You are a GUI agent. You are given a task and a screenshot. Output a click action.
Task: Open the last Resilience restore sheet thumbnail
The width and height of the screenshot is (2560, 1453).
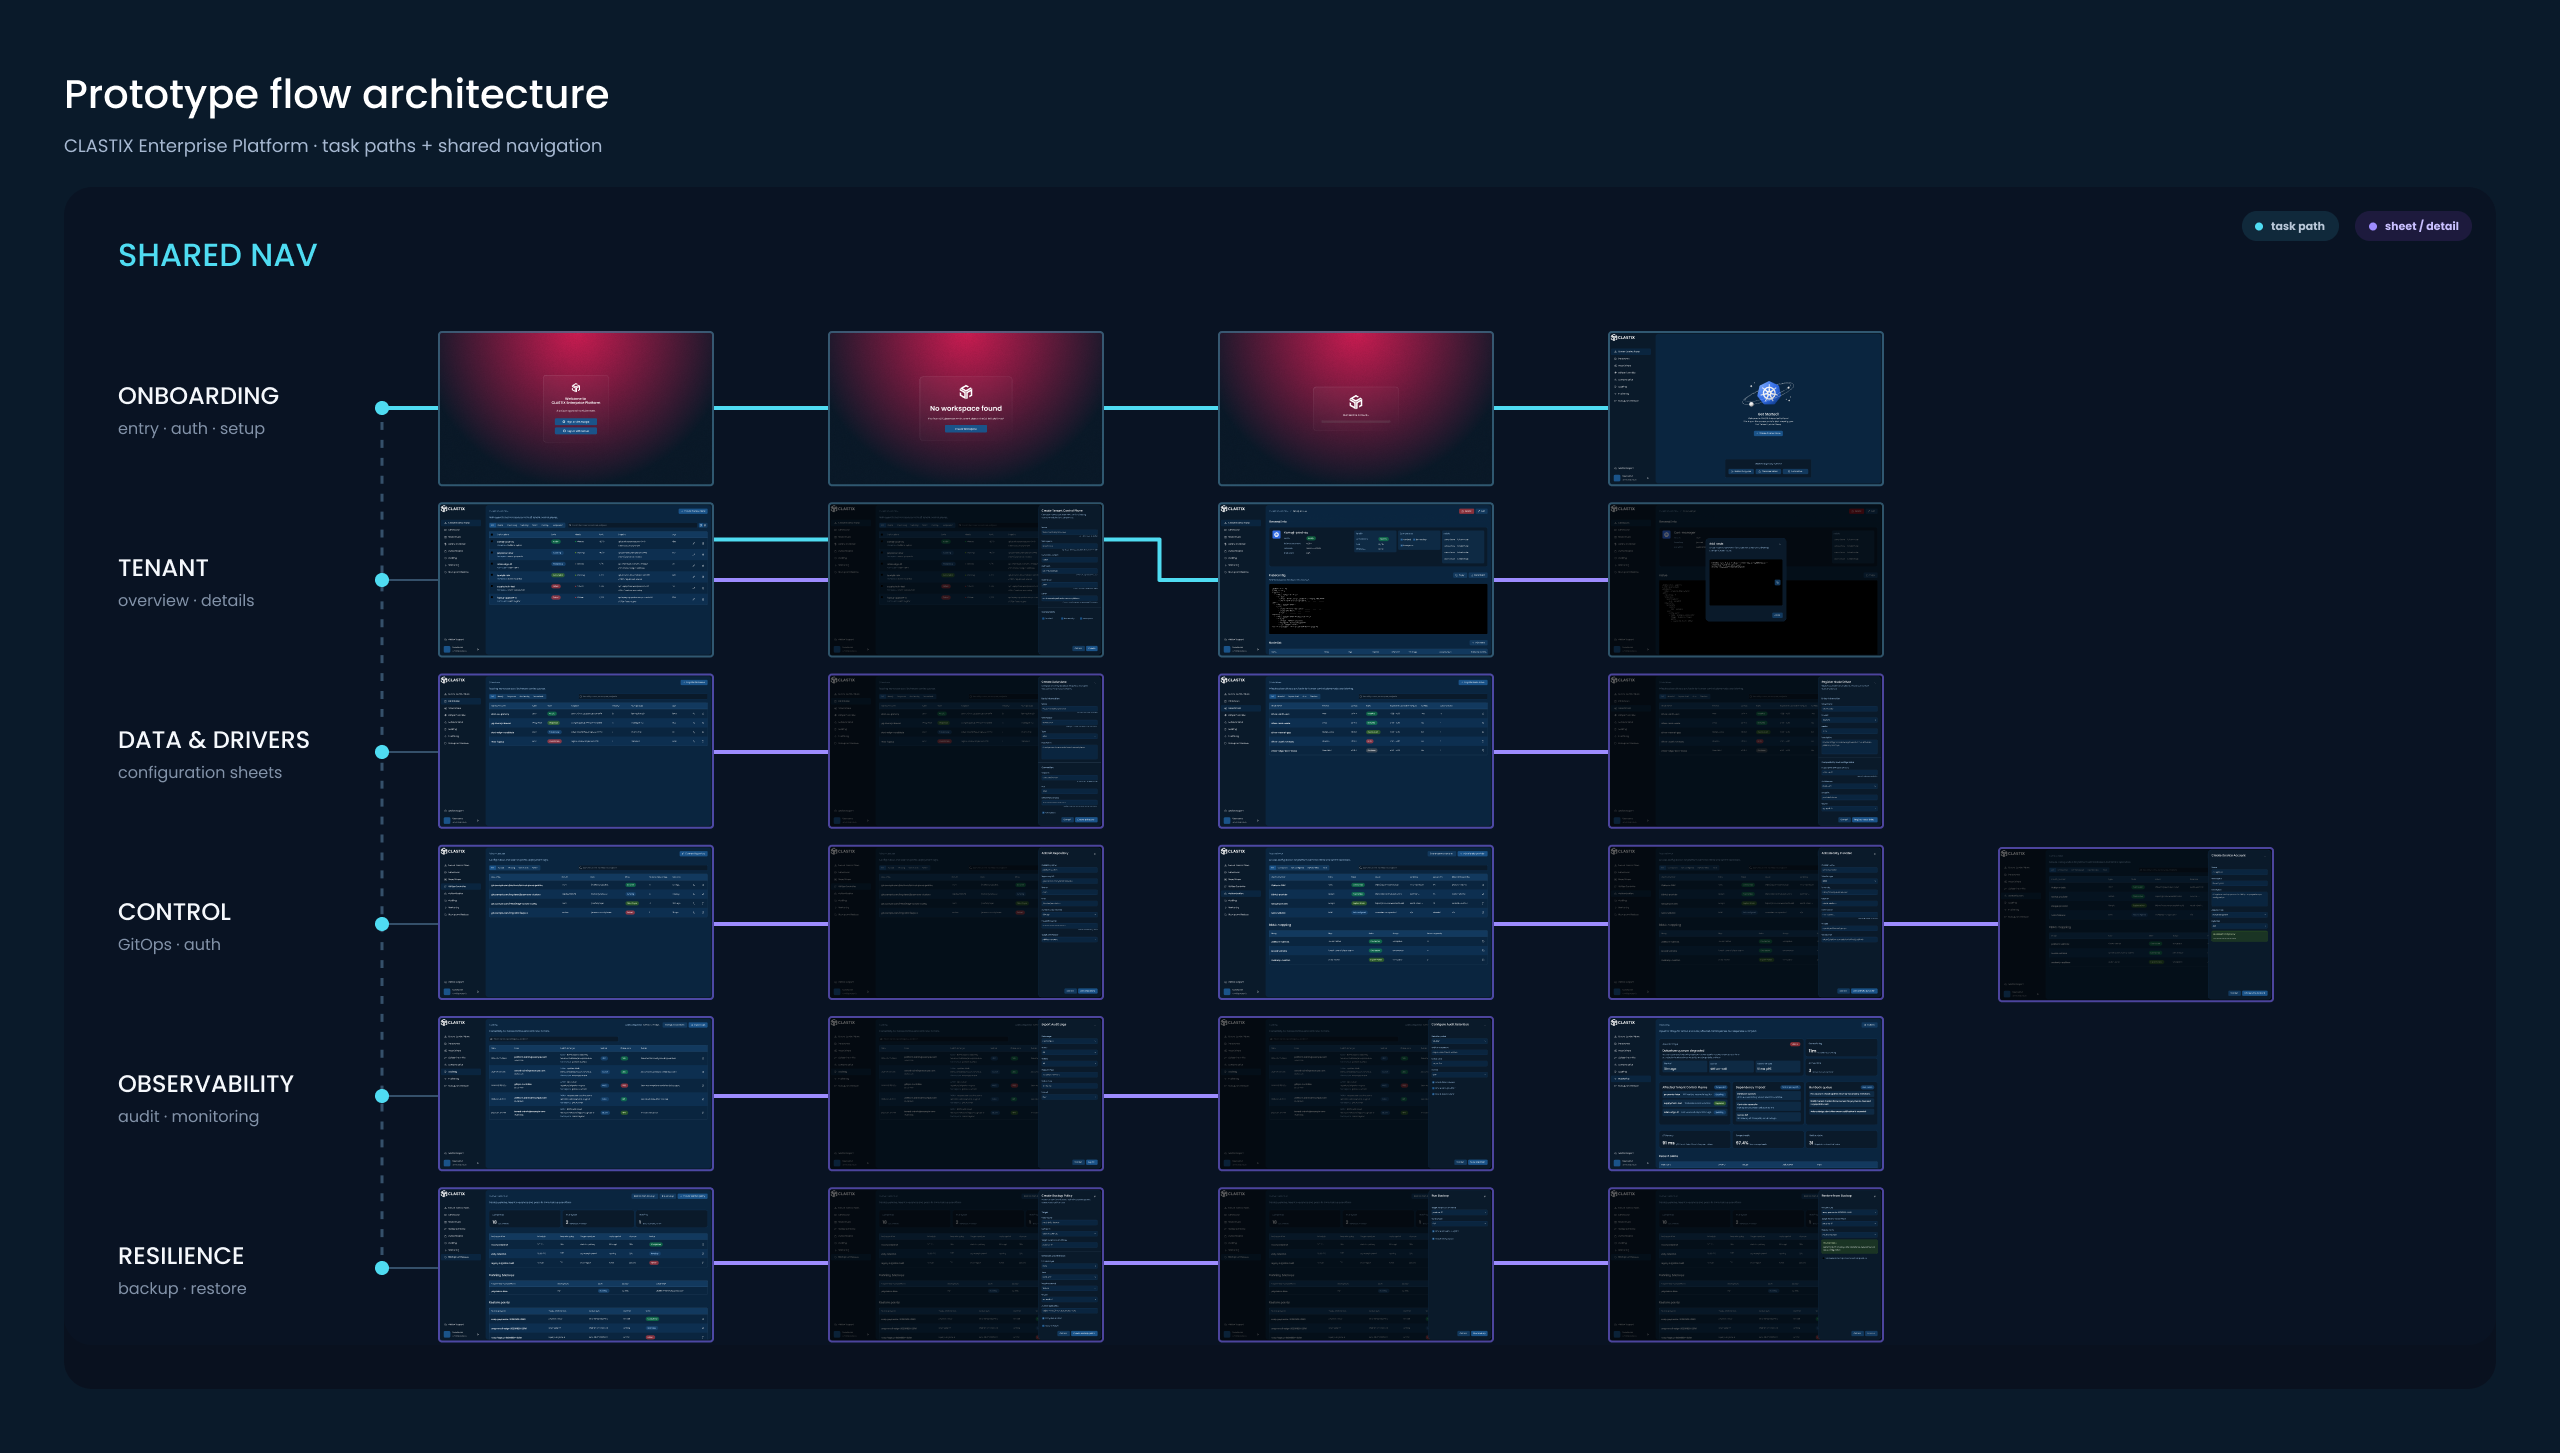[x=1746, y=1265]
